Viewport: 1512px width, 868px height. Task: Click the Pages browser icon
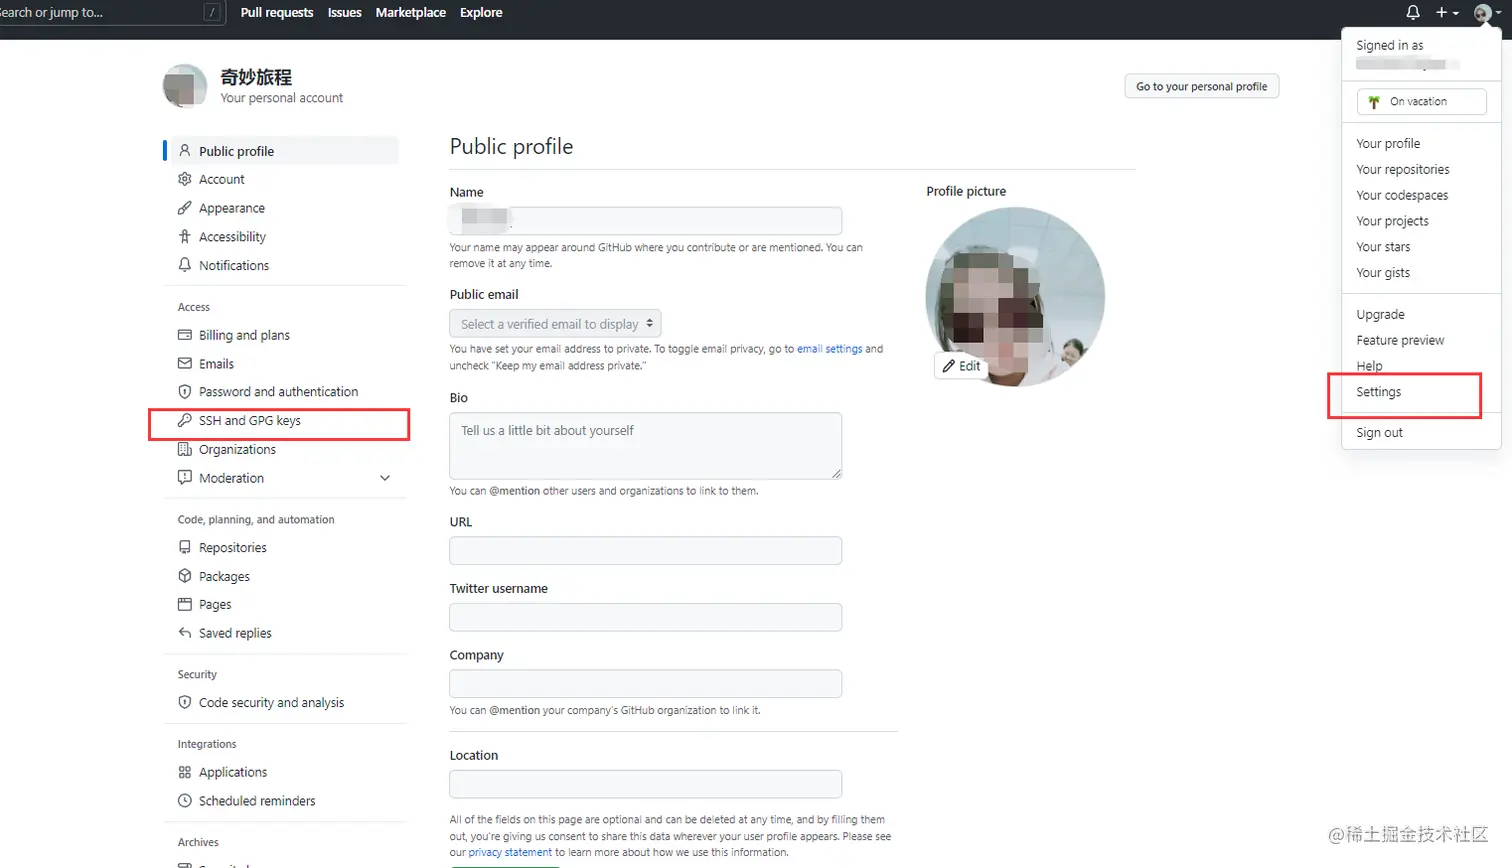[x=184, y=605]
